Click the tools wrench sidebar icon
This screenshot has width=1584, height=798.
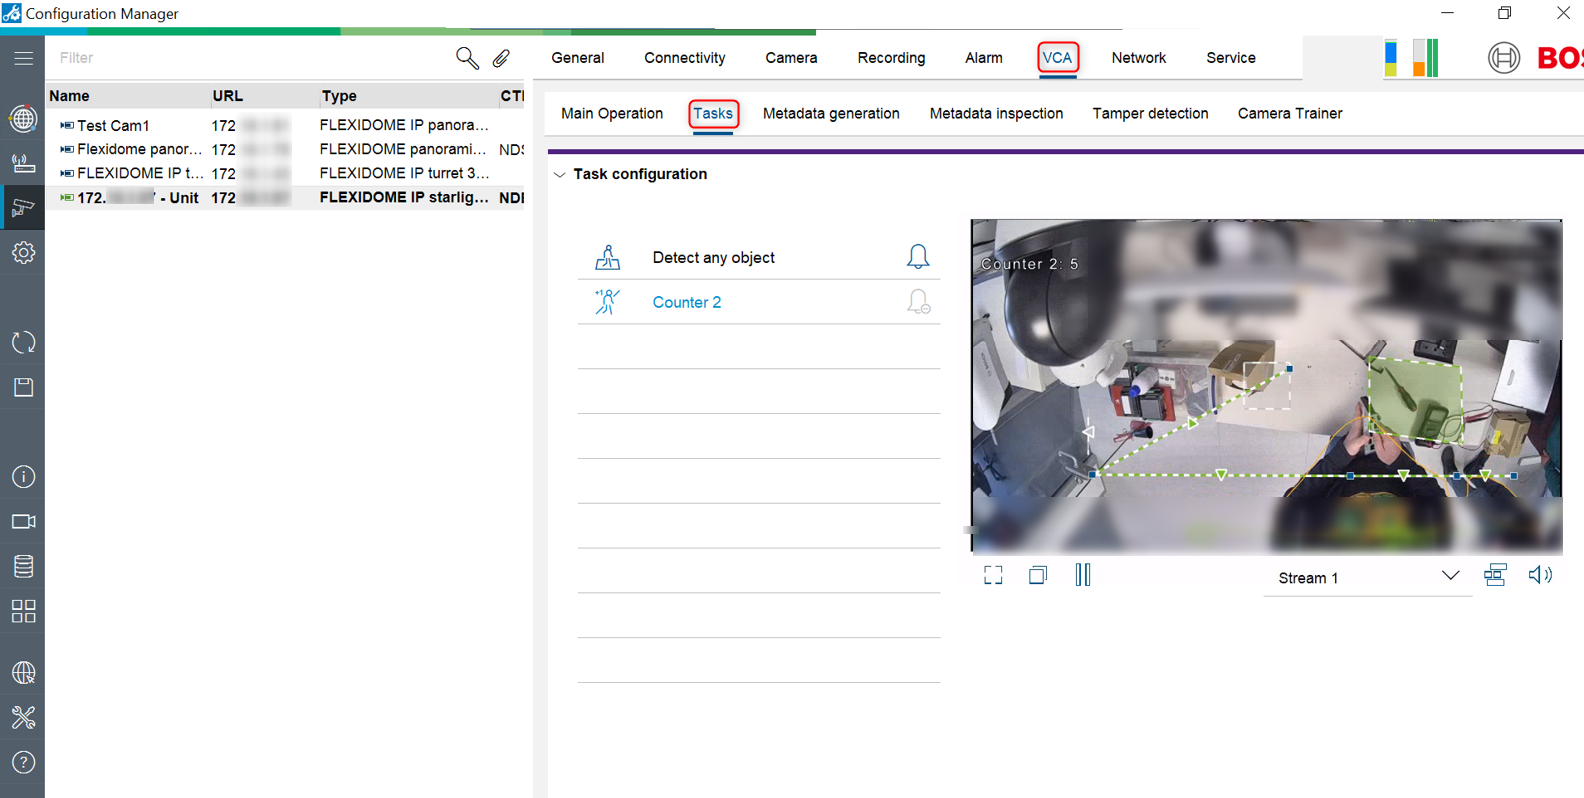pos(23,717)
